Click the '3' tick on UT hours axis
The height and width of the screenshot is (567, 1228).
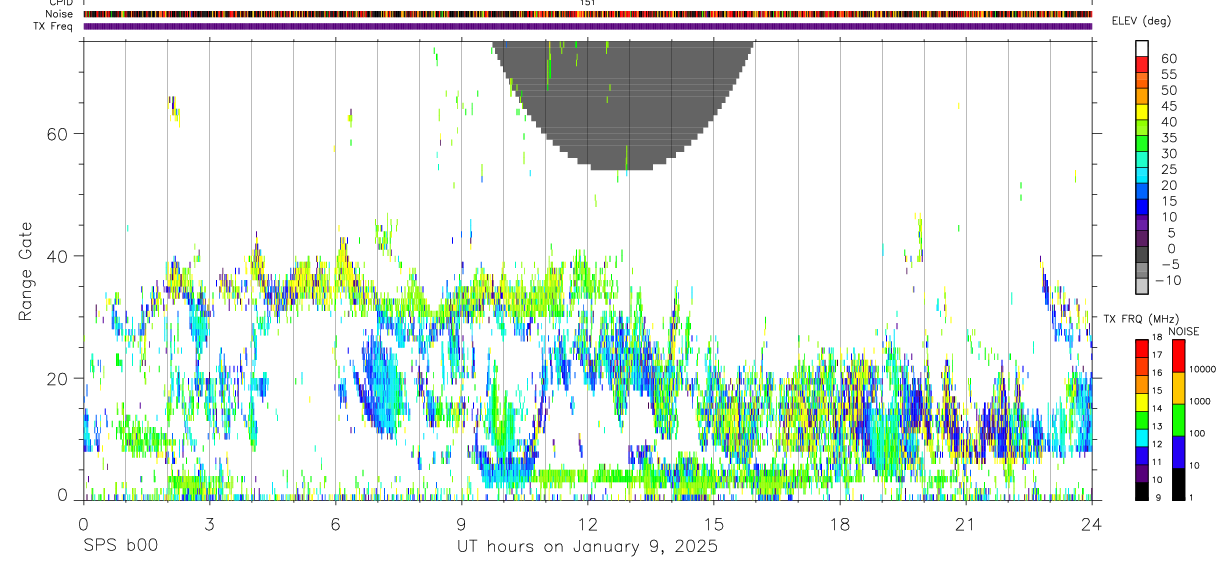coord(209,524)
